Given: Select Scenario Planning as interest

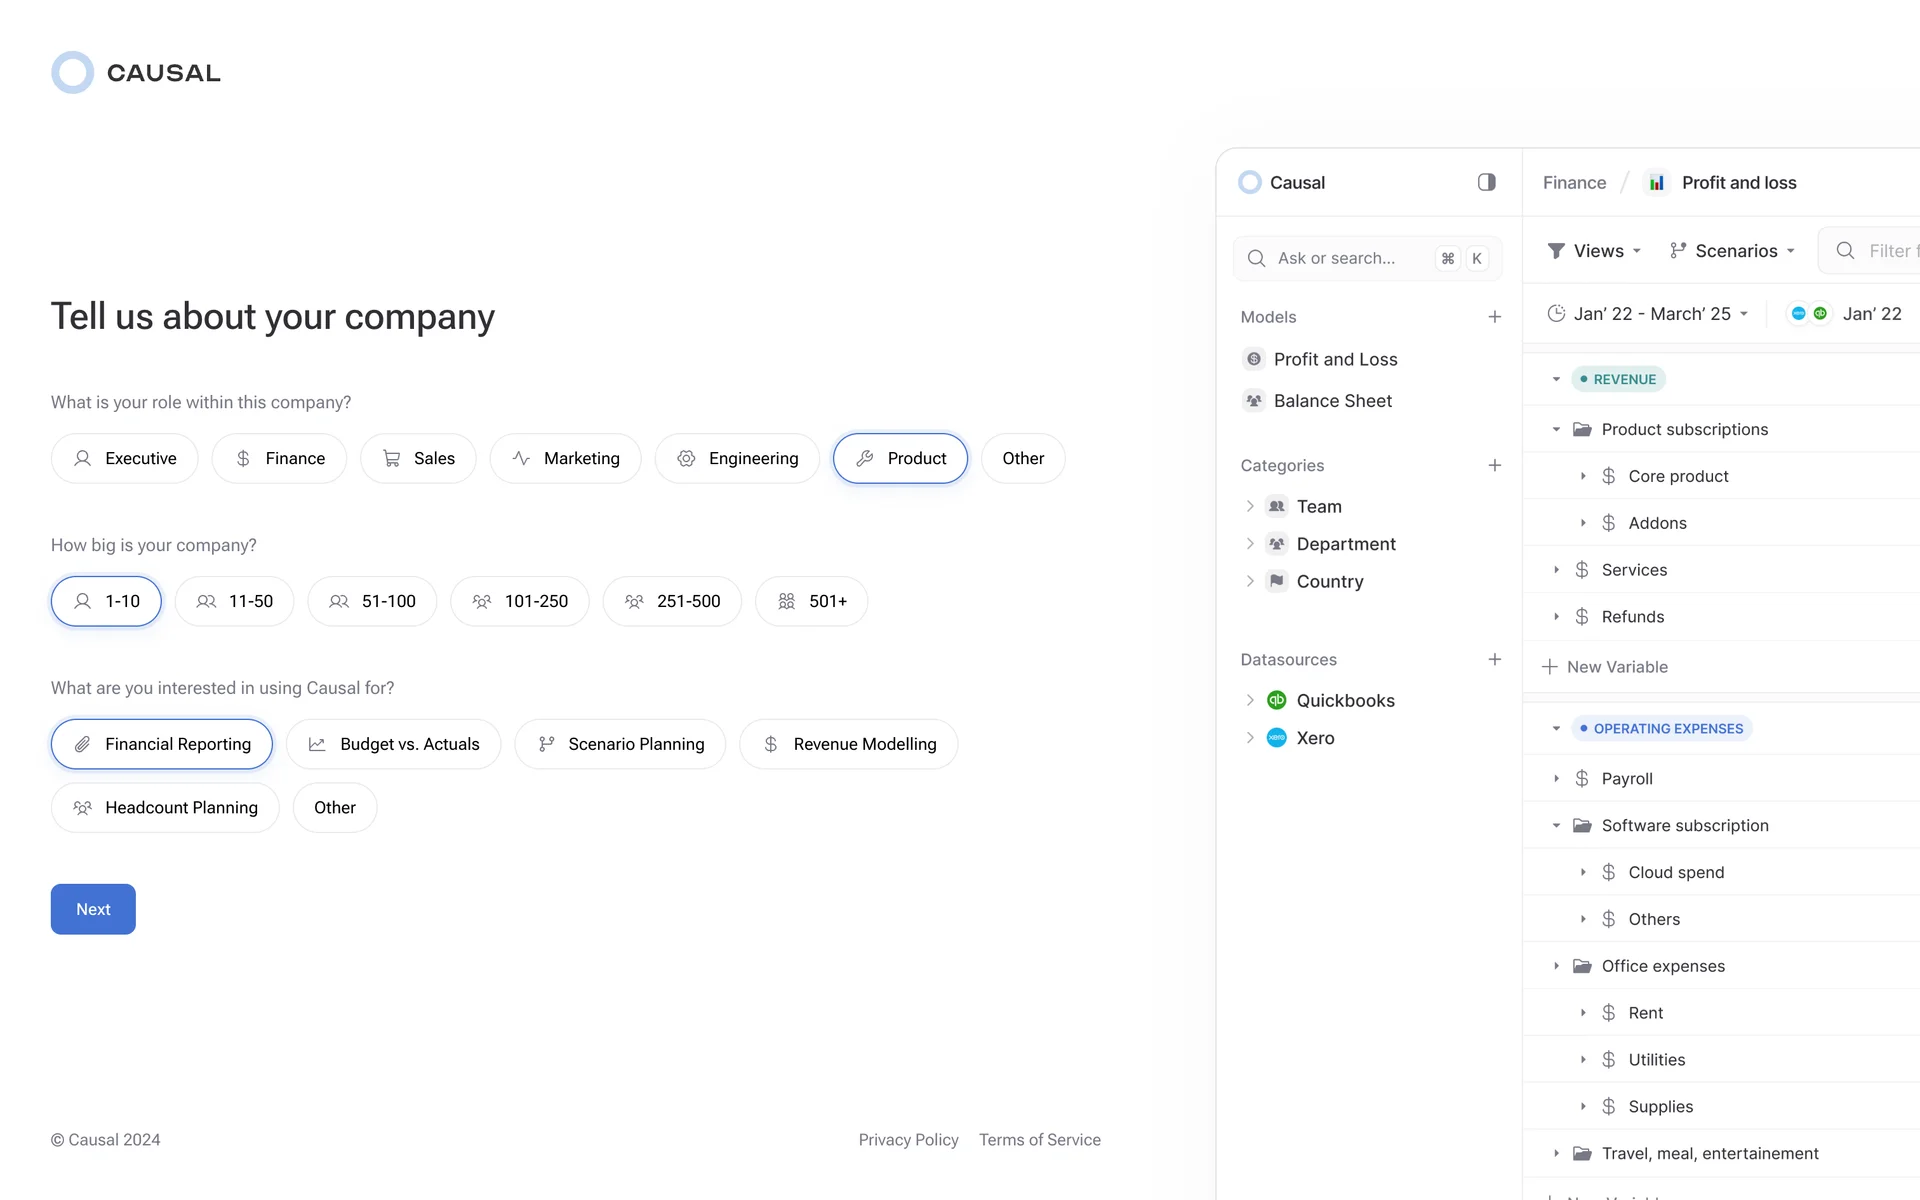Looking at the screenshot, I should click(620, 744).
